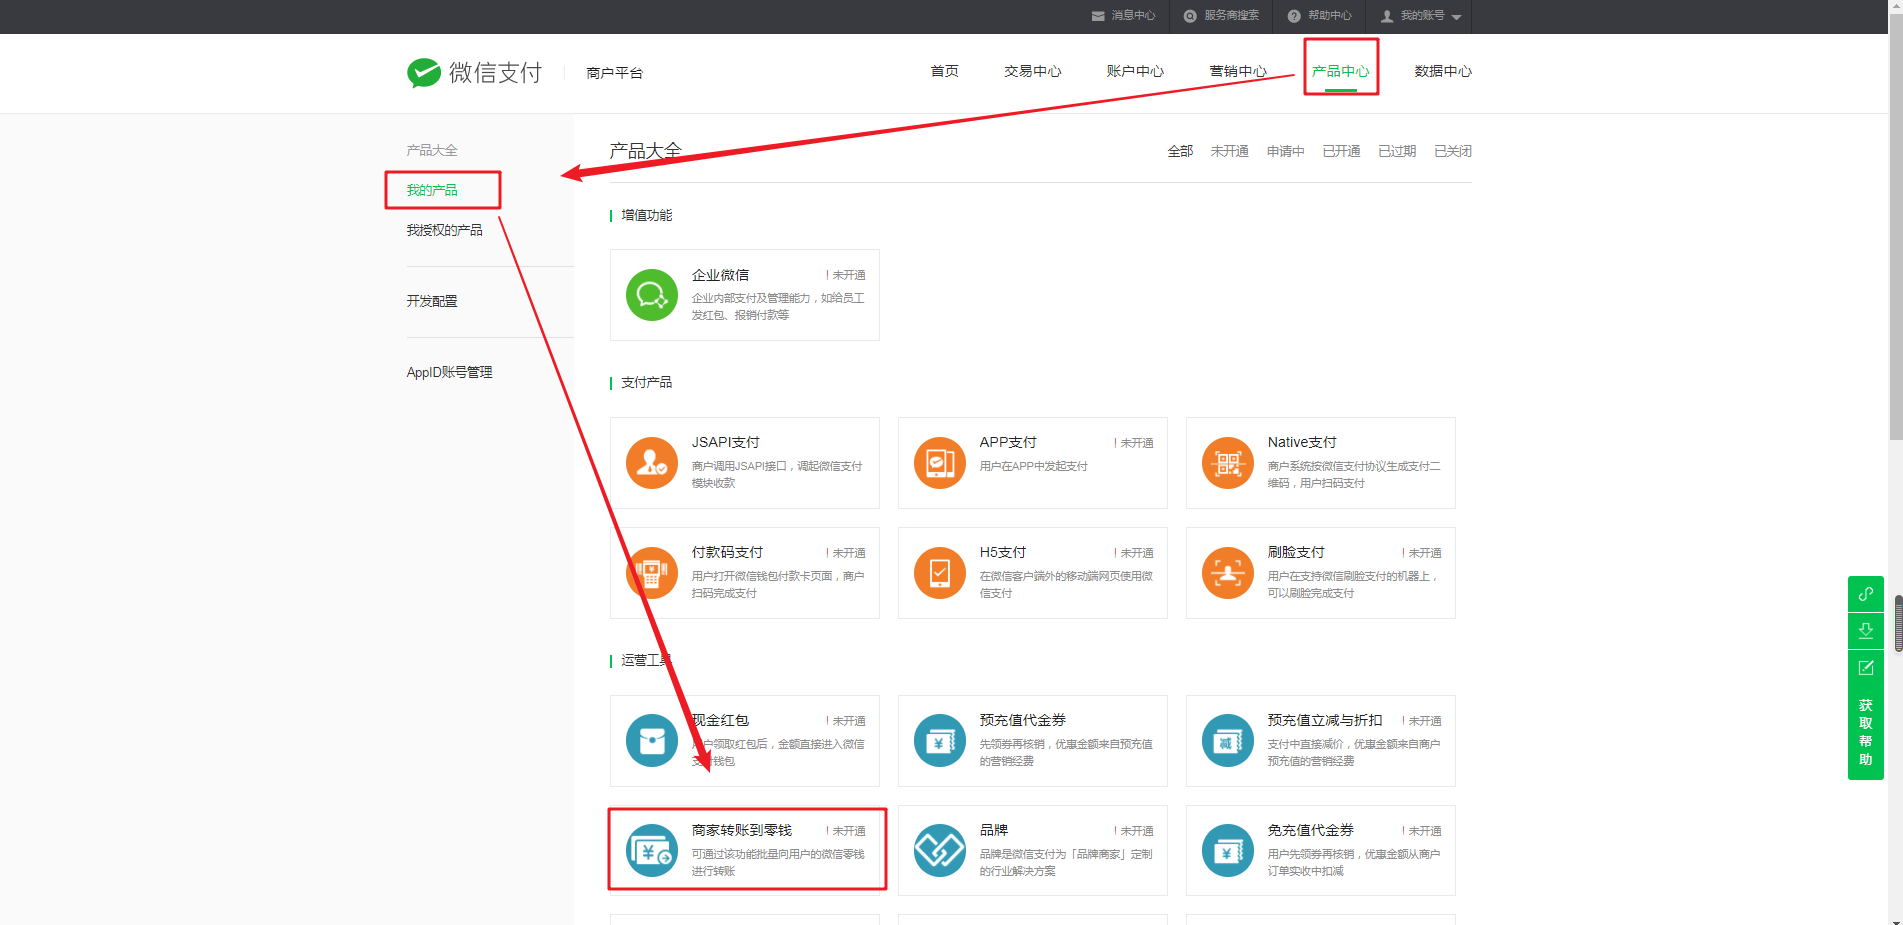Go to the 首页 navigation tab
1903x925 pixels.
[x=944, y=71]
